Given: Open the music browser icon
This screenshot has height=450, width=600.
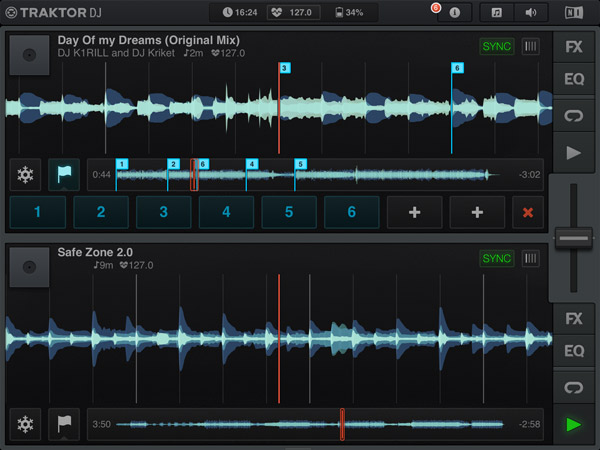Looking at the screenshot, I should coord(497,13).
